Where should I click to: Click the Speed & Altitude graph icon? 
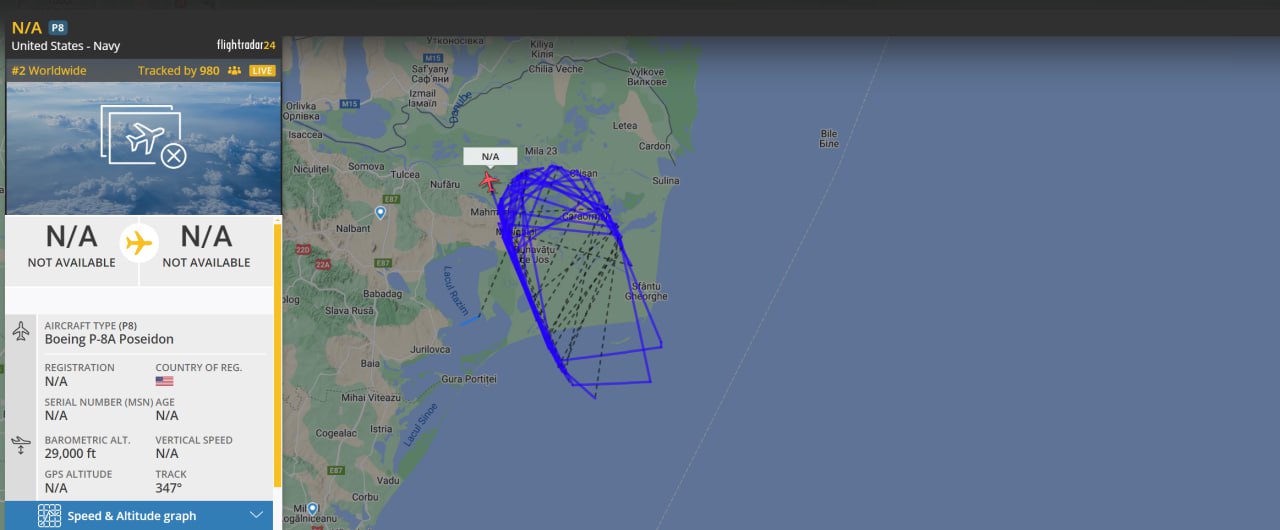click(x=49, y=516)
